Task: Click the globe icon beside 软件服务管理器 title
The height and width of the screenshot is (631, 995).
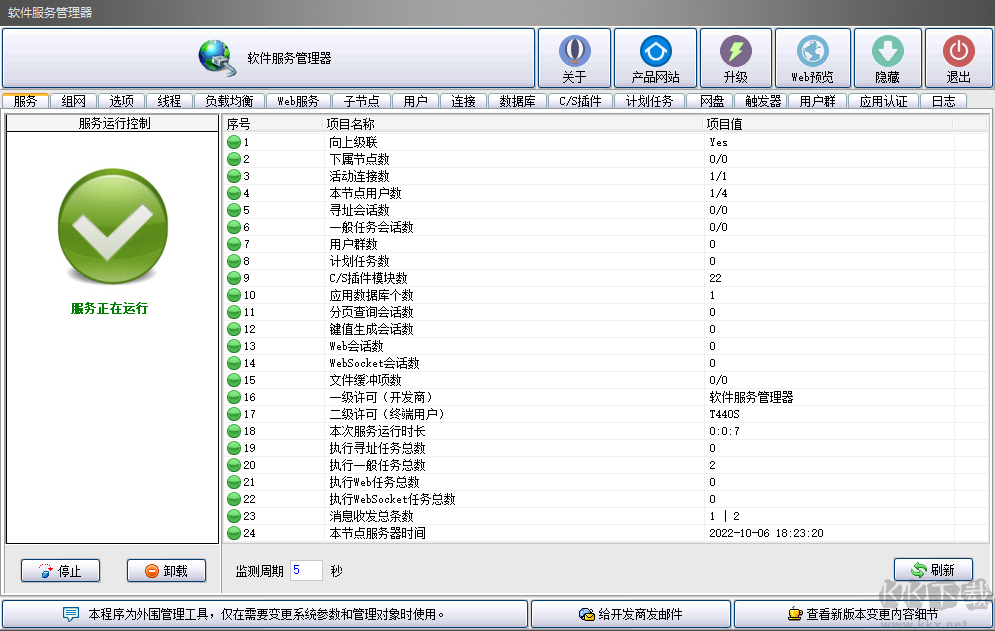Action: point(215,55)
